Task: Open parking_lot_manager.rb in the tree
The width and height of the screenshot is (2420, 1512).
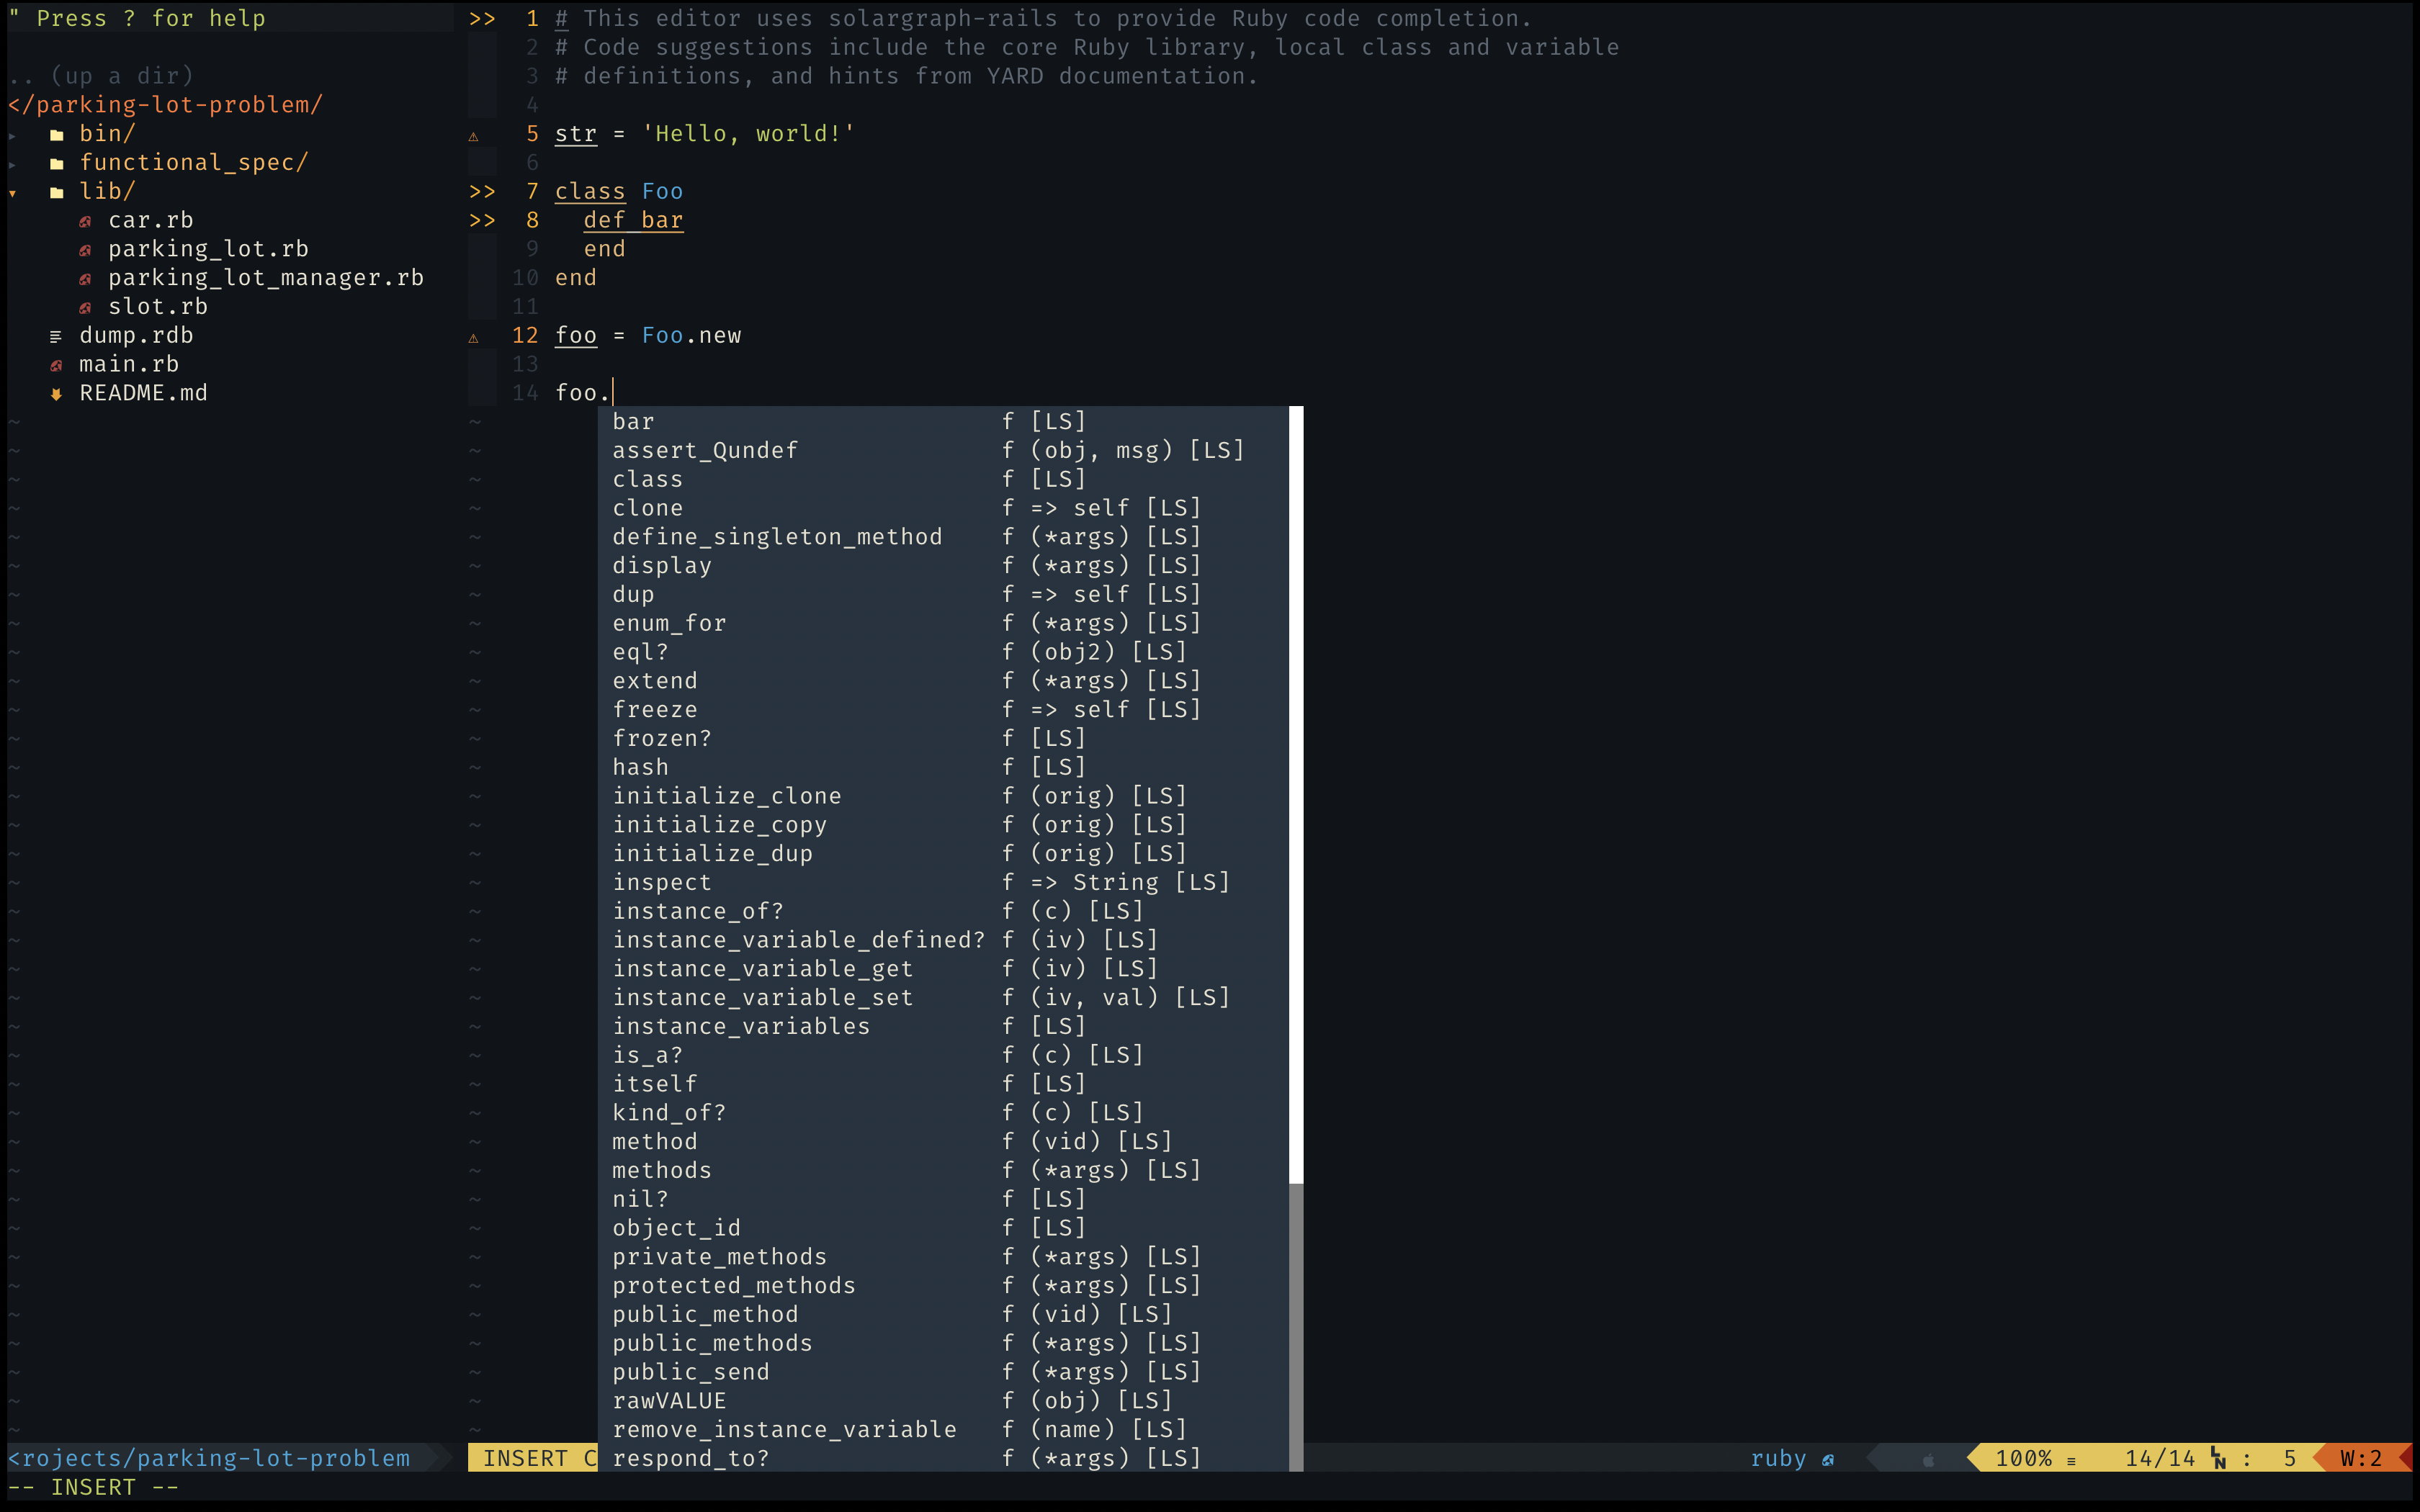Action: 265,278
